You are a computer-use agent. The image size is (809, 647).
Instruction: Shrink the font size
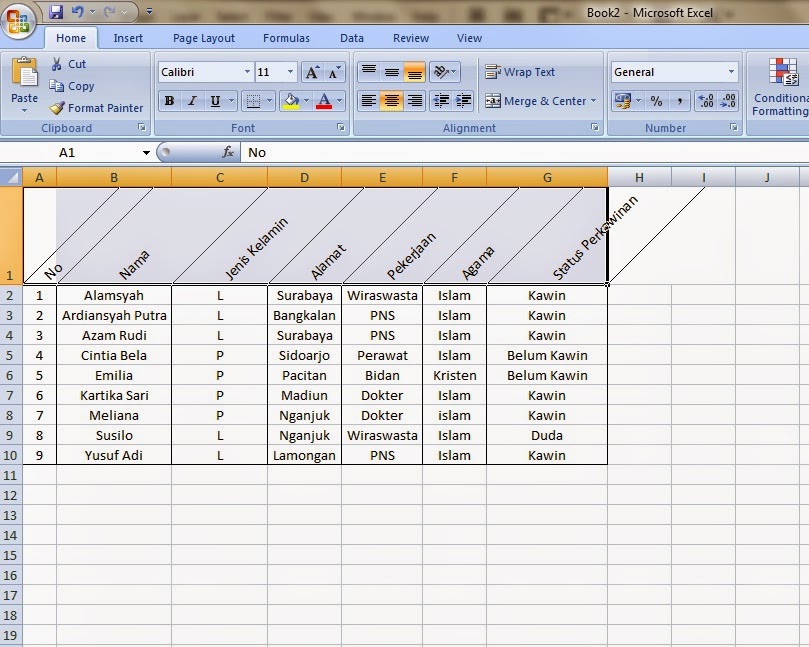tap(334, 72)
